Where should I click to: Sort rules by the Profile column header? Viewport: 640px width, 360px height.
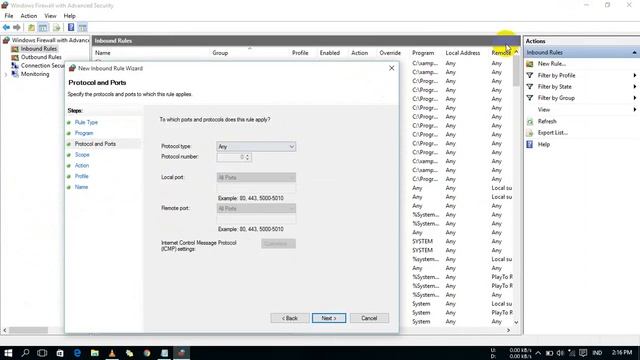(x=300, y=53)
